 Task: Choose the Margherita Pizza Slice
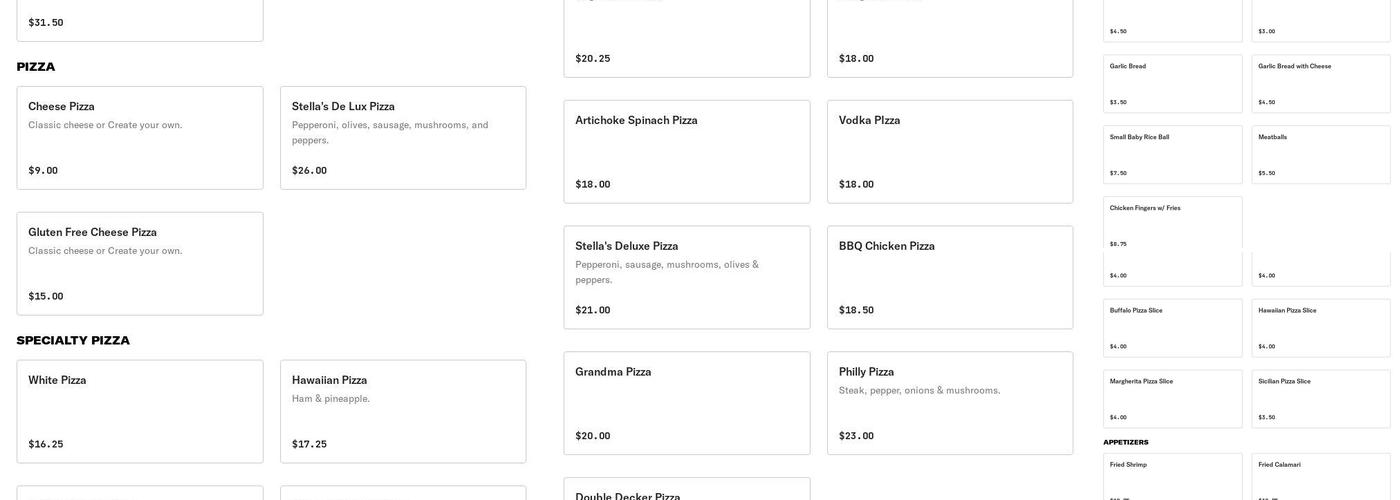coord(1173,399)
